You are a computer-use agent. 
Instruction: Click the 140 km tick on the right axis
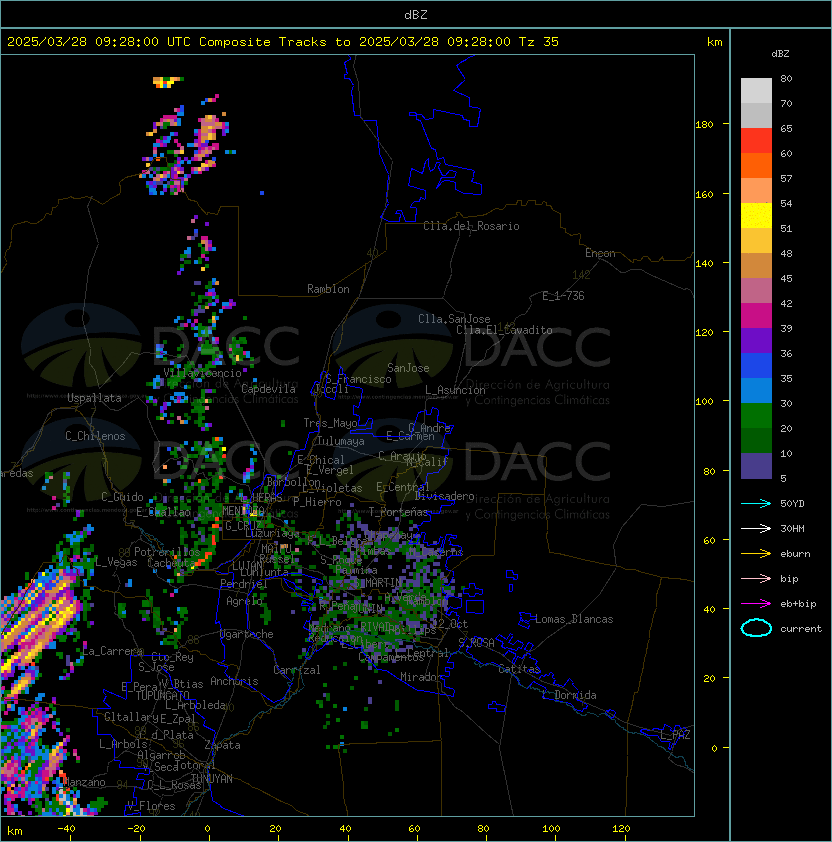[x=704, y=263]
